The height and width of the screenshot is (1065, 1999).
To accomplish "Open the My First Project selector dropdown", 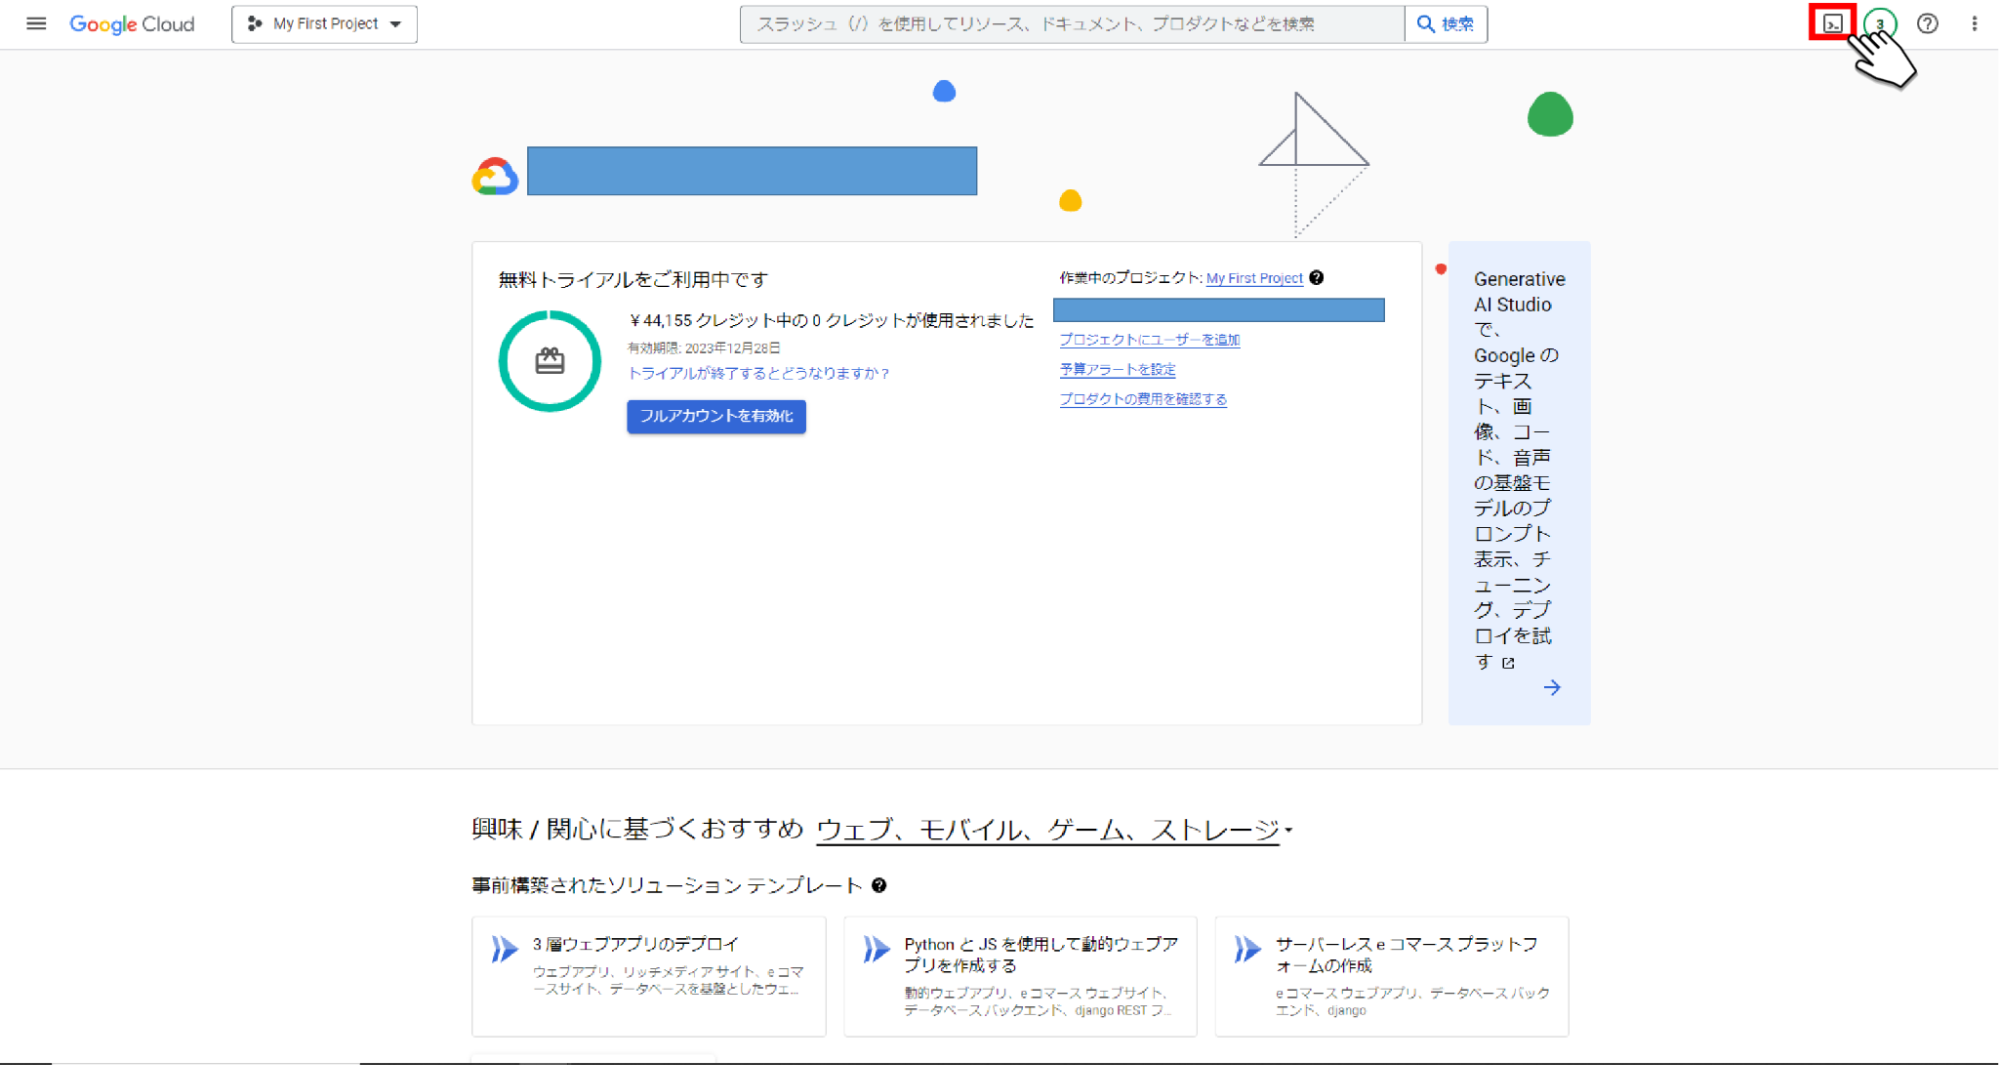I will click(x=324, y=24).
